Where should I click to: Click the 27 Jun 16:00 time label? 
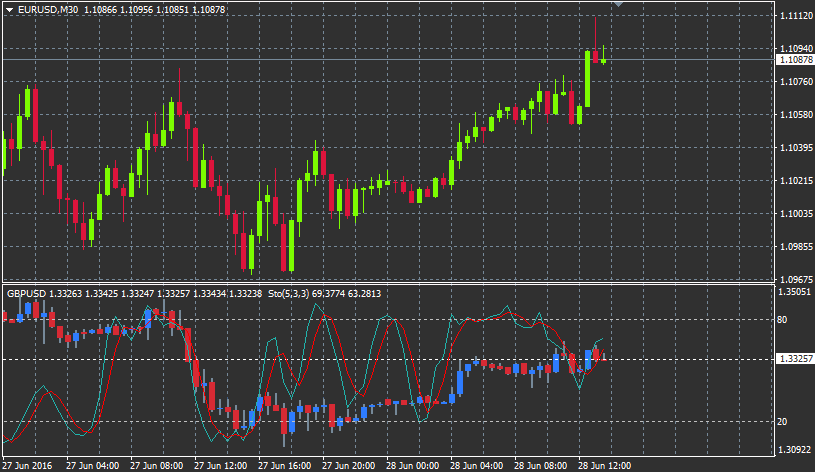(x=285, y=465)
